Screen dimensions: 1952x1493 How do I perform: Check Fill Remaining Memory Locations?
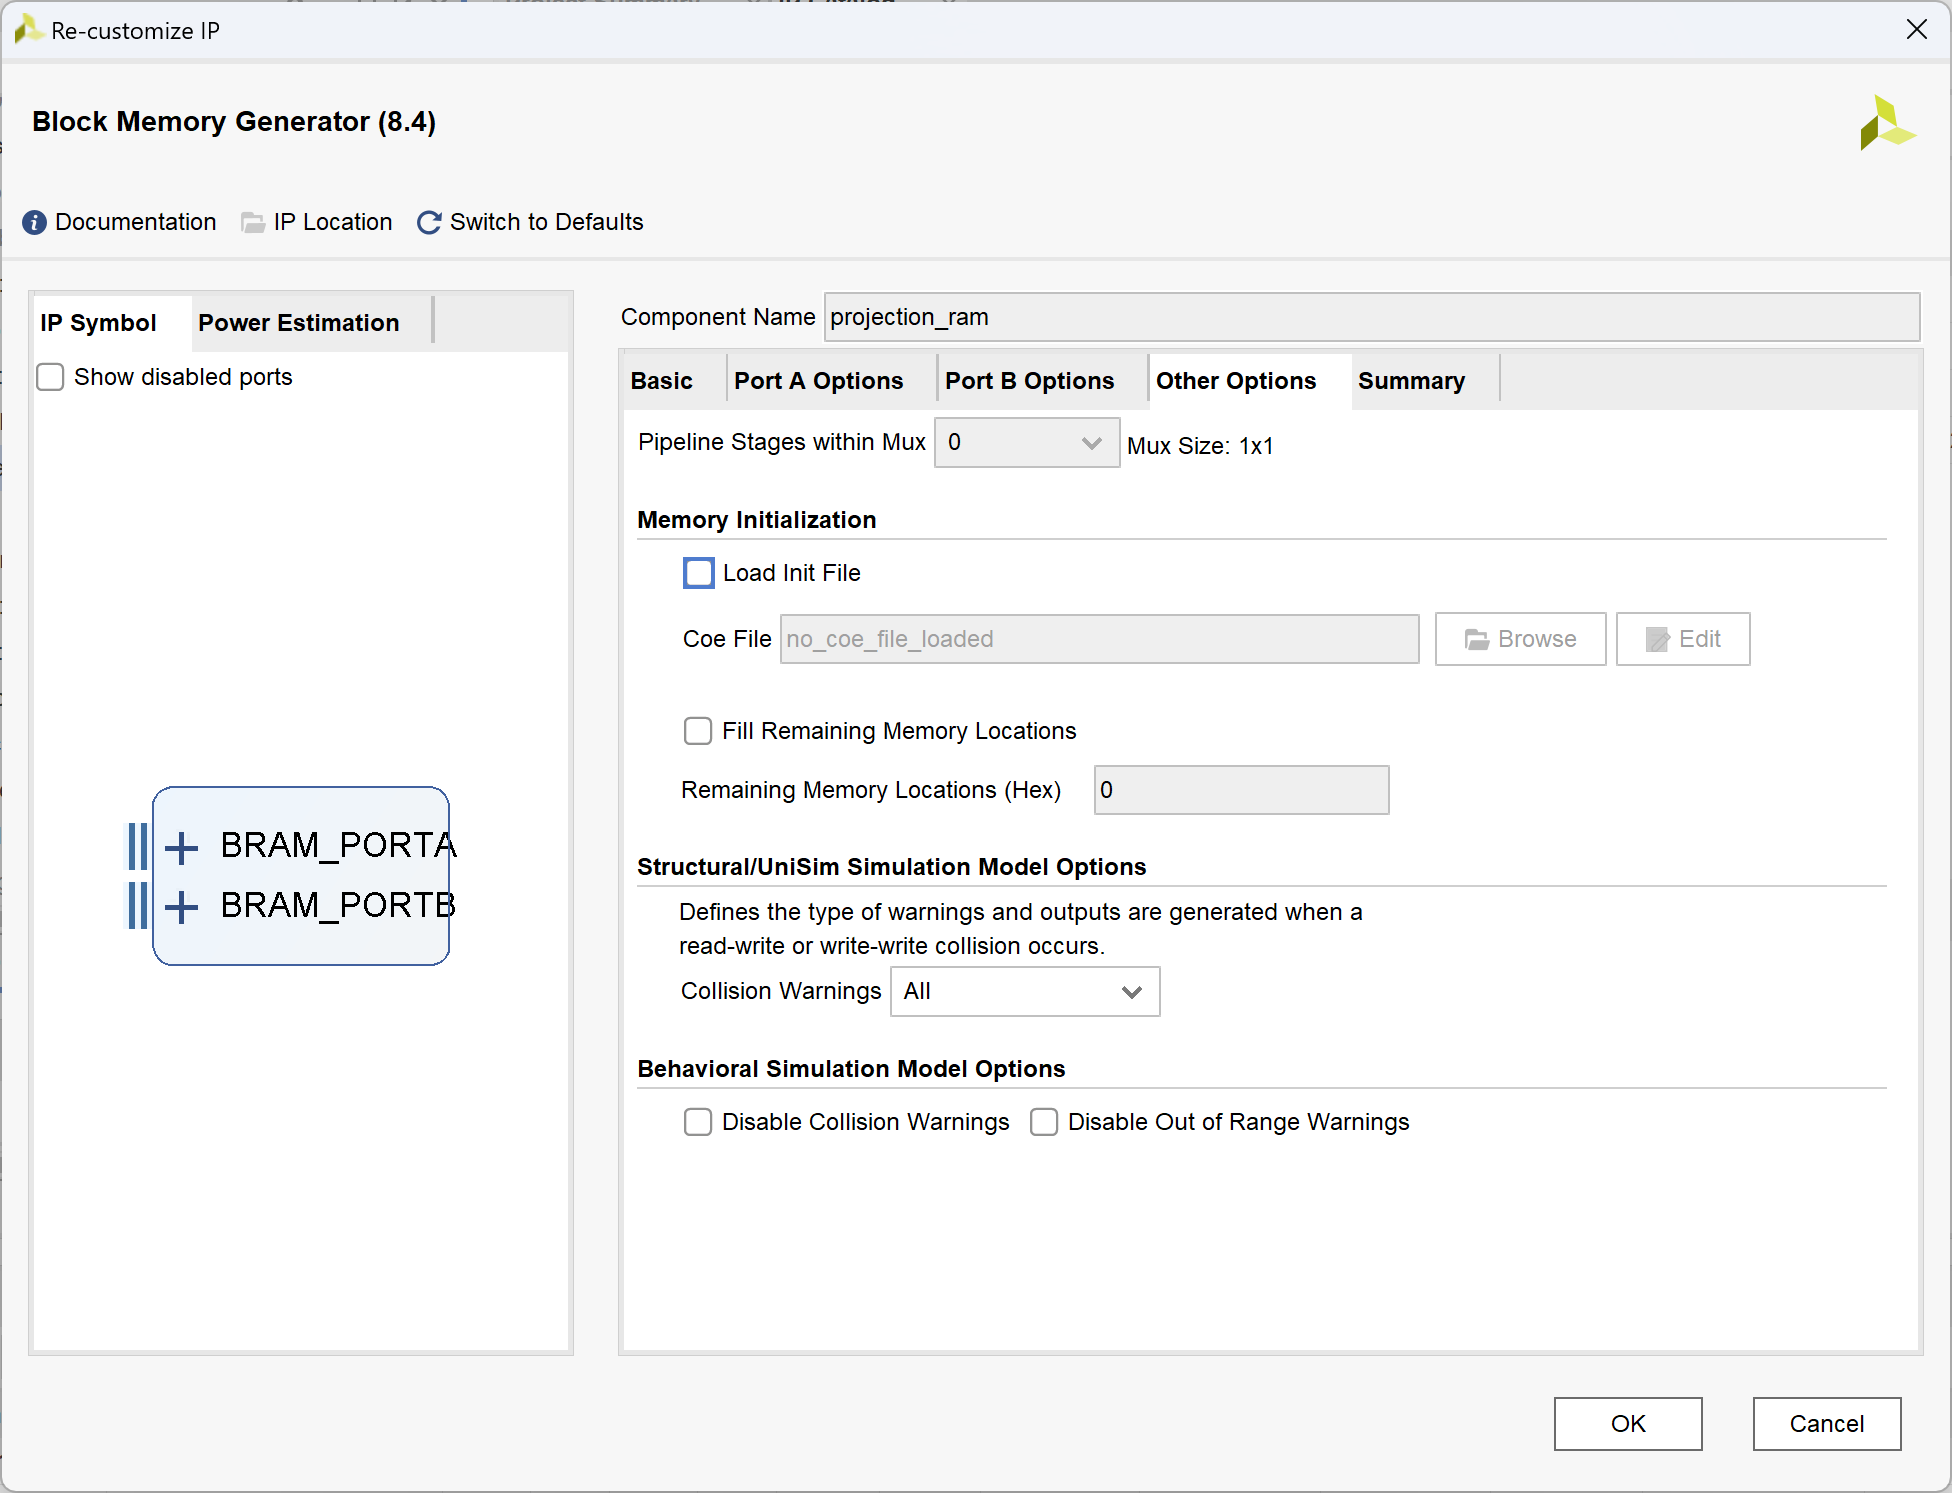pos(698,731)
